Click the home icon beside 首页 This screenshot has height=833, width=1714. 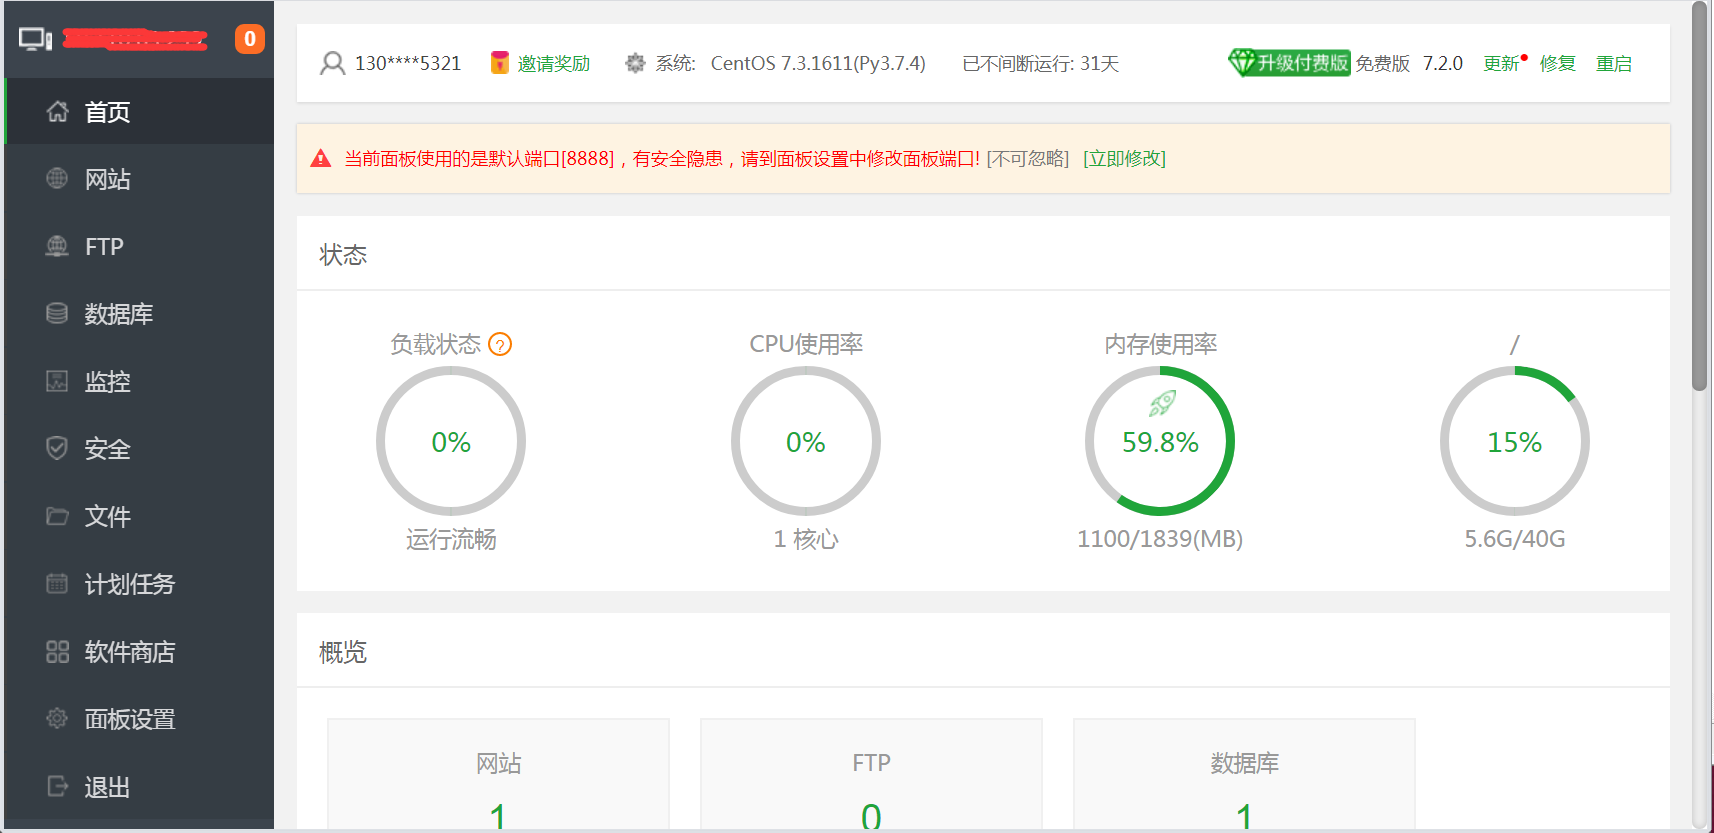57,111
